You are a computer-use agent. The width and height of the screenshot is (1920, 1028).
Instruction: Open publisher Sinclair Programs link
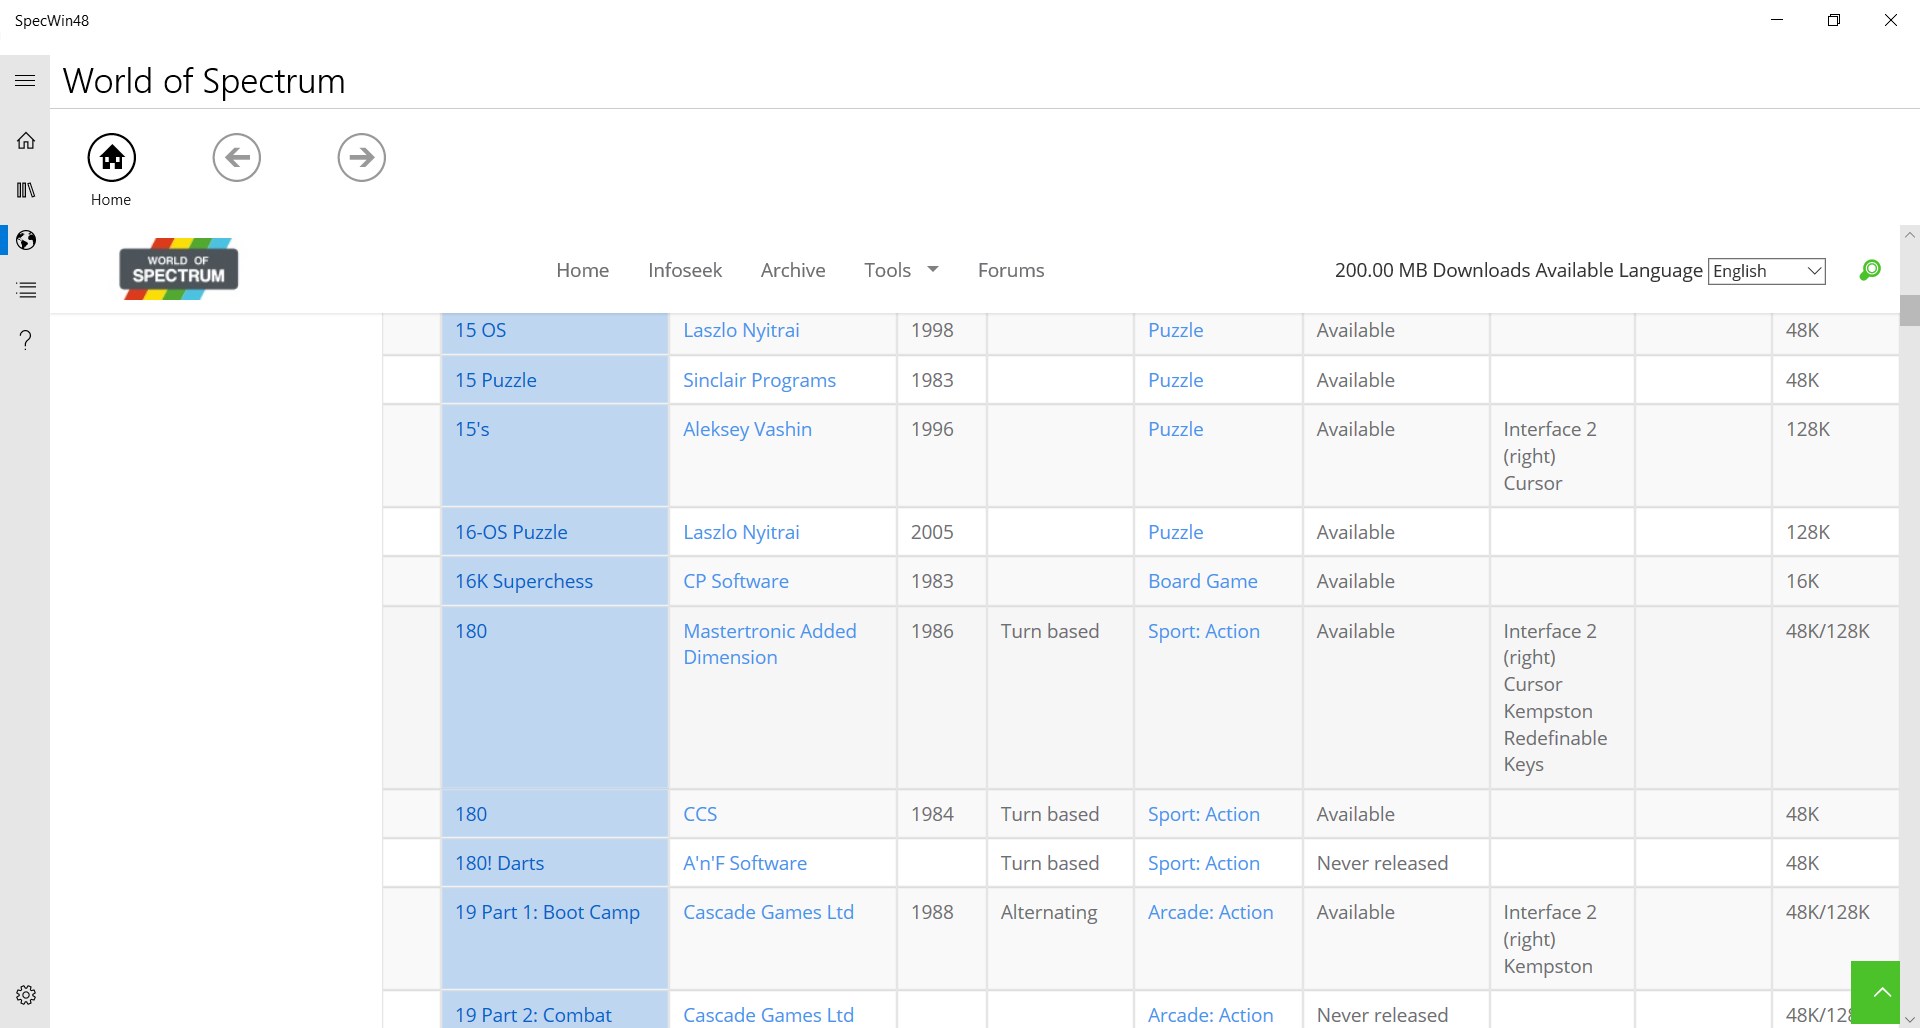coord(759,380)
